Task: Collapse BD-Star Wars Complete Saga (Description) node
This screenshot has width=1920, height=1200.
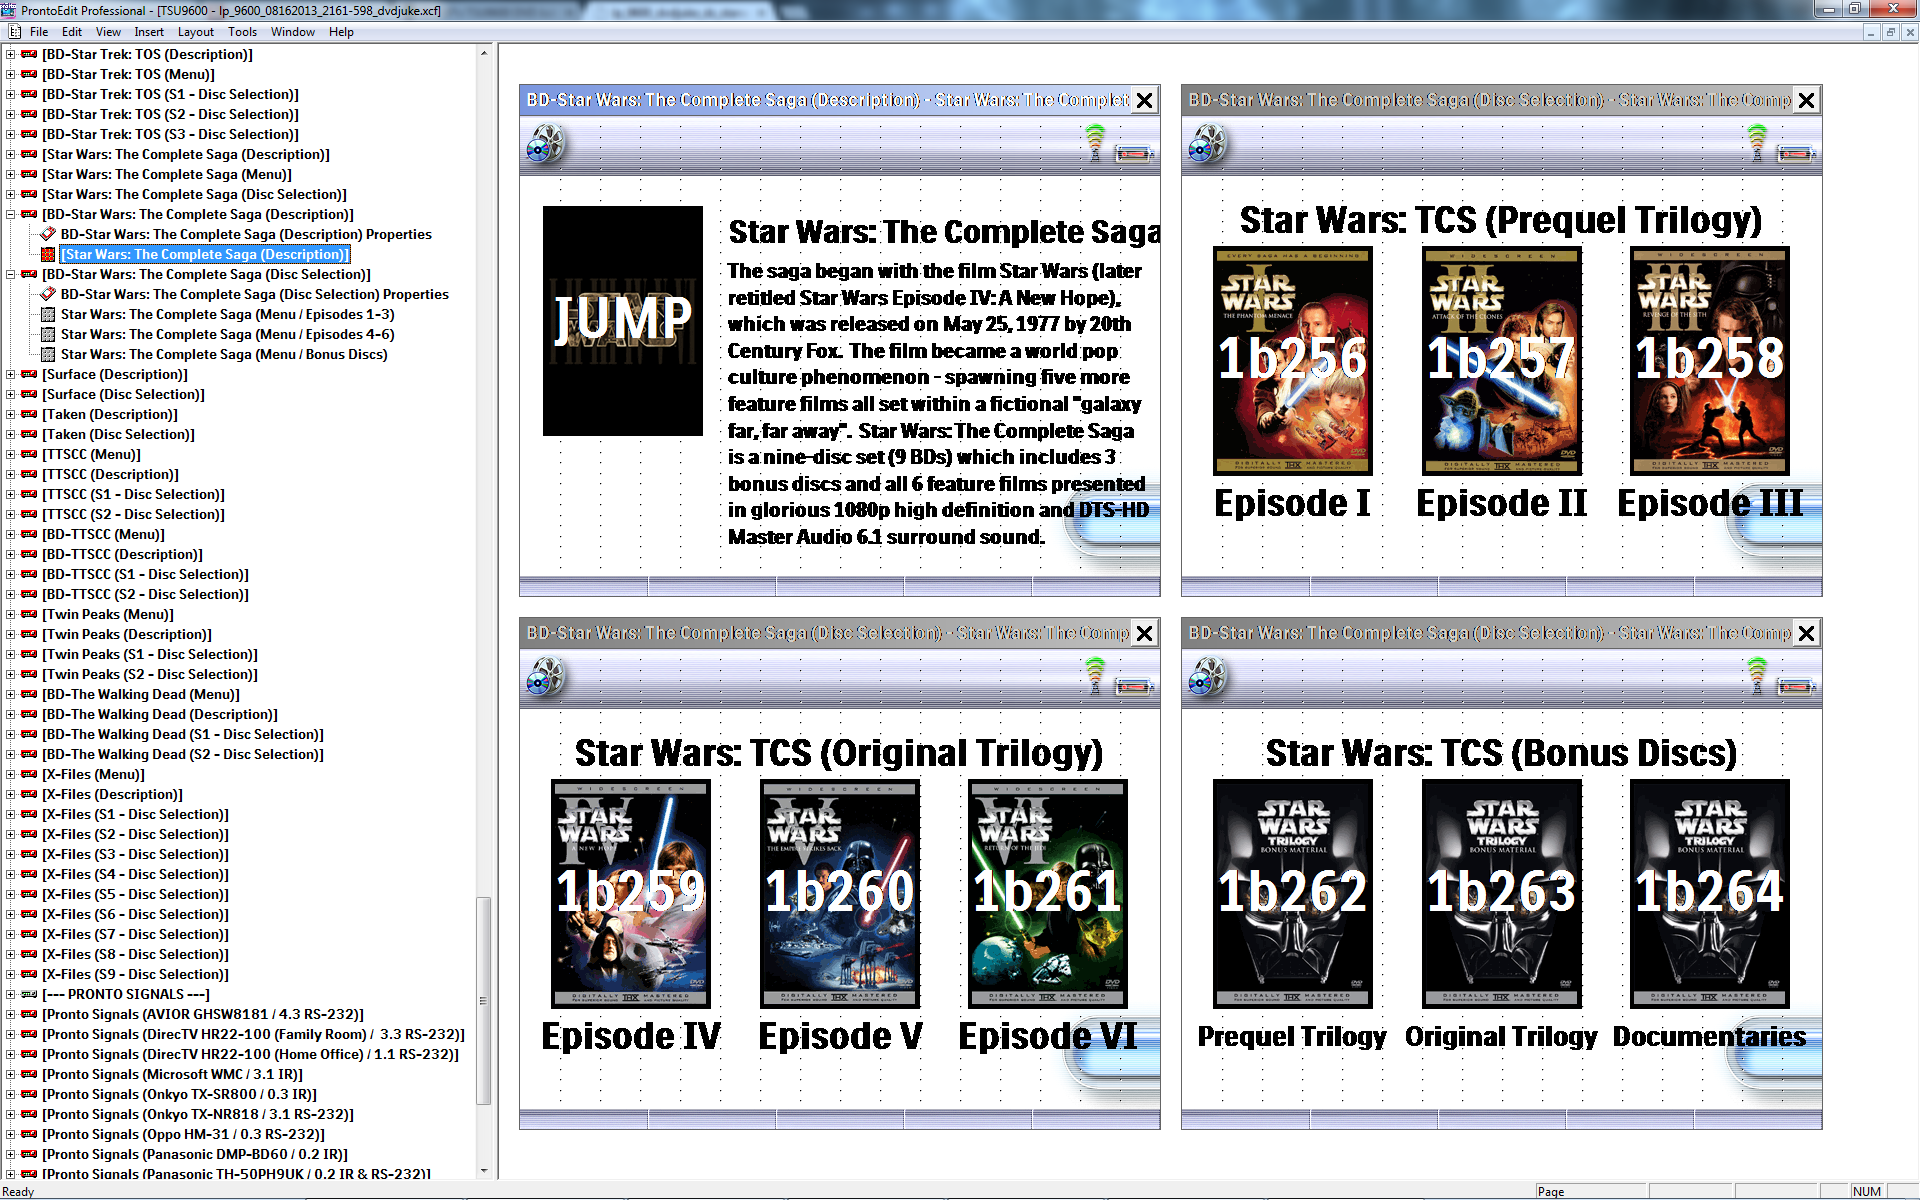Action: pyautogui.click(x=10, y=214)
